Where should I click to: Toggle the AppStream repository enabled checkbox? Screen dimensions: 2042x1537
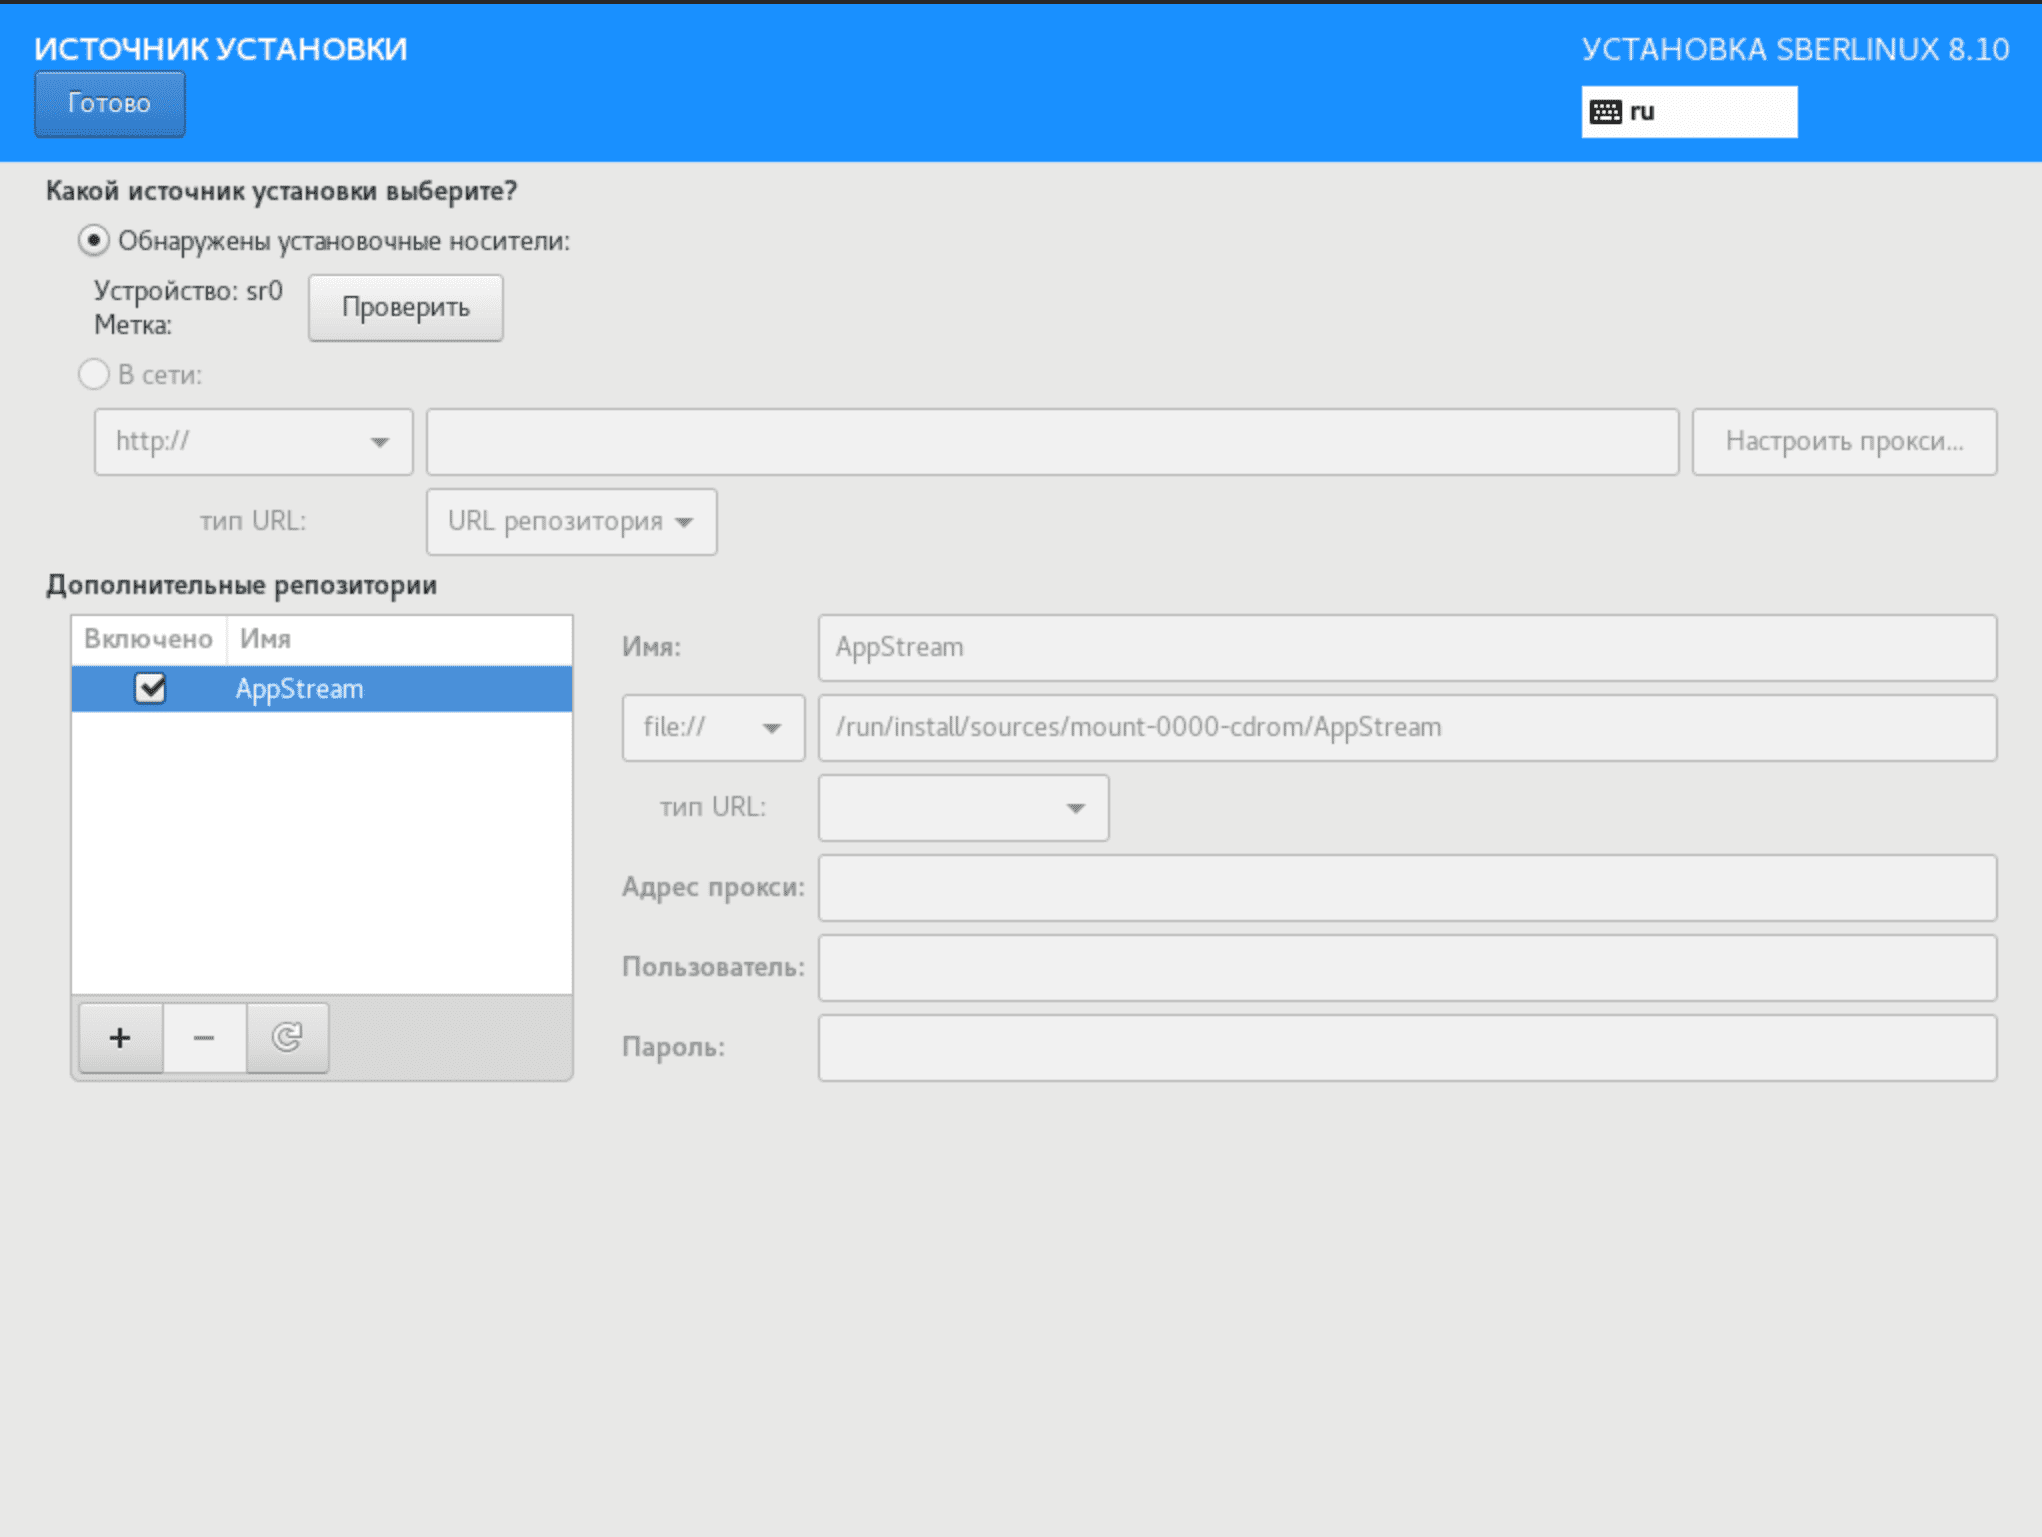(150, 689)
